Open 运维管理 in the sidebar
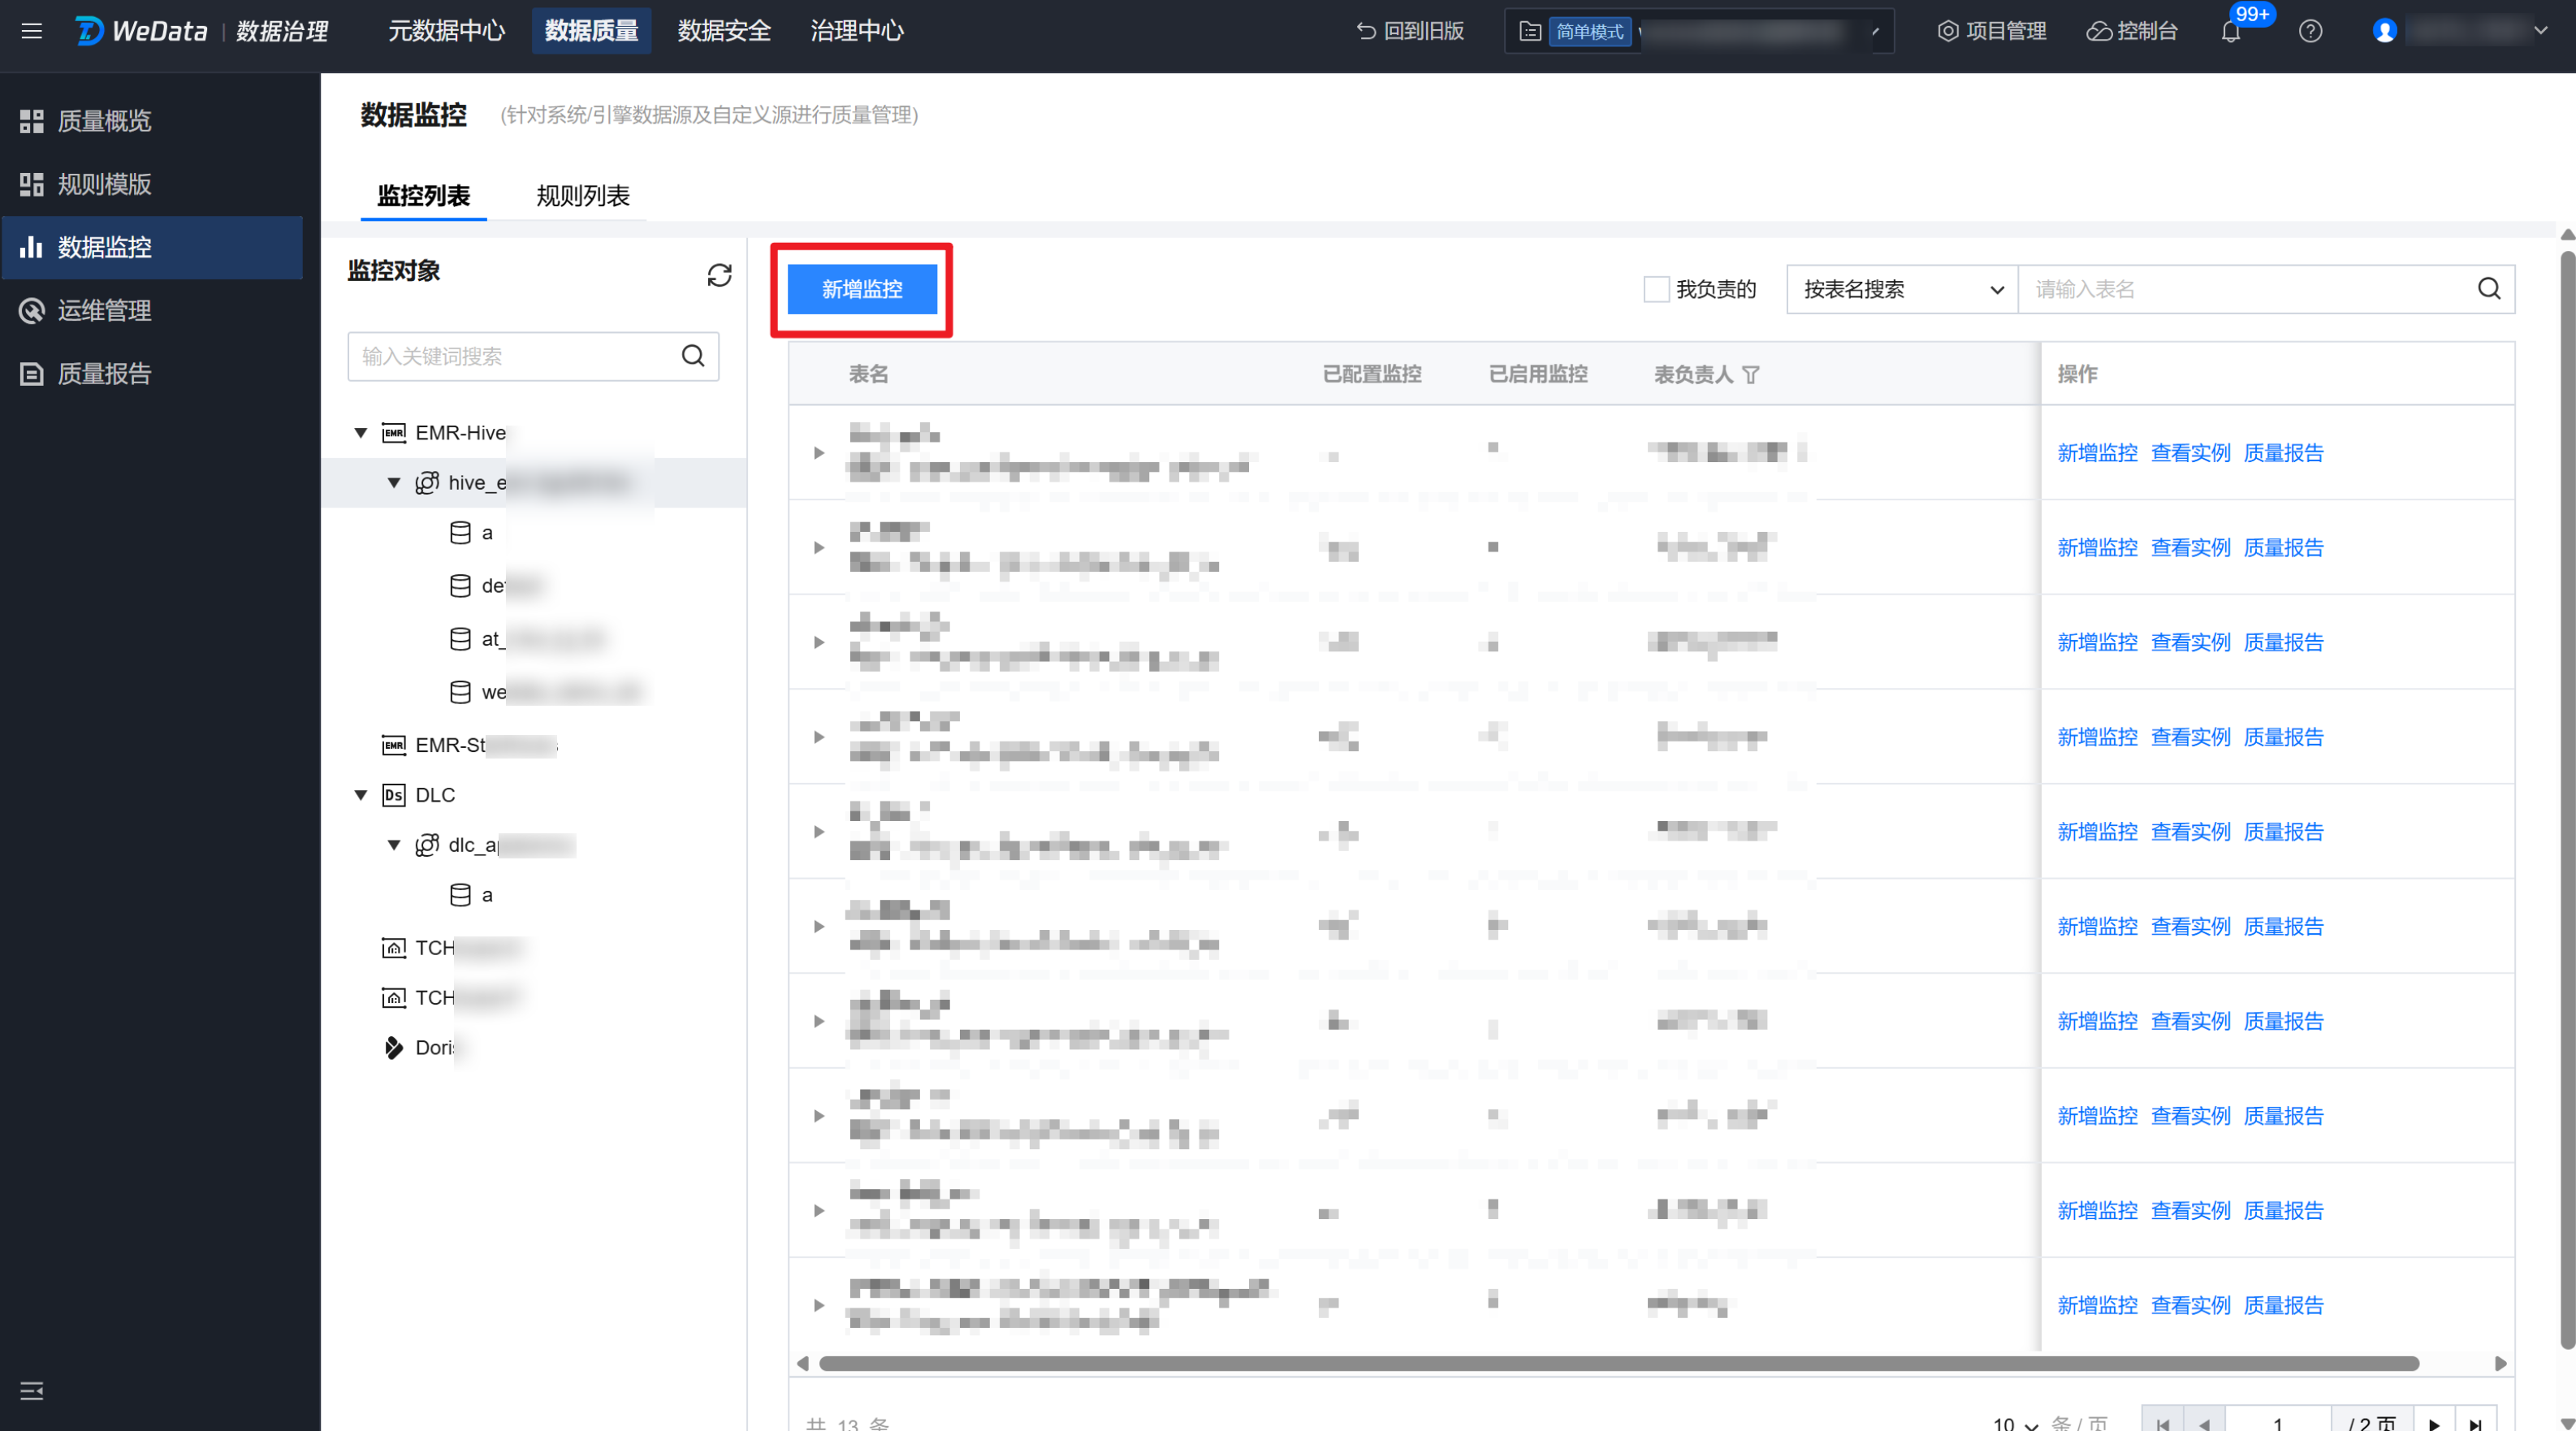This screenshot has height=1431, width=2576. coord(152,310)
